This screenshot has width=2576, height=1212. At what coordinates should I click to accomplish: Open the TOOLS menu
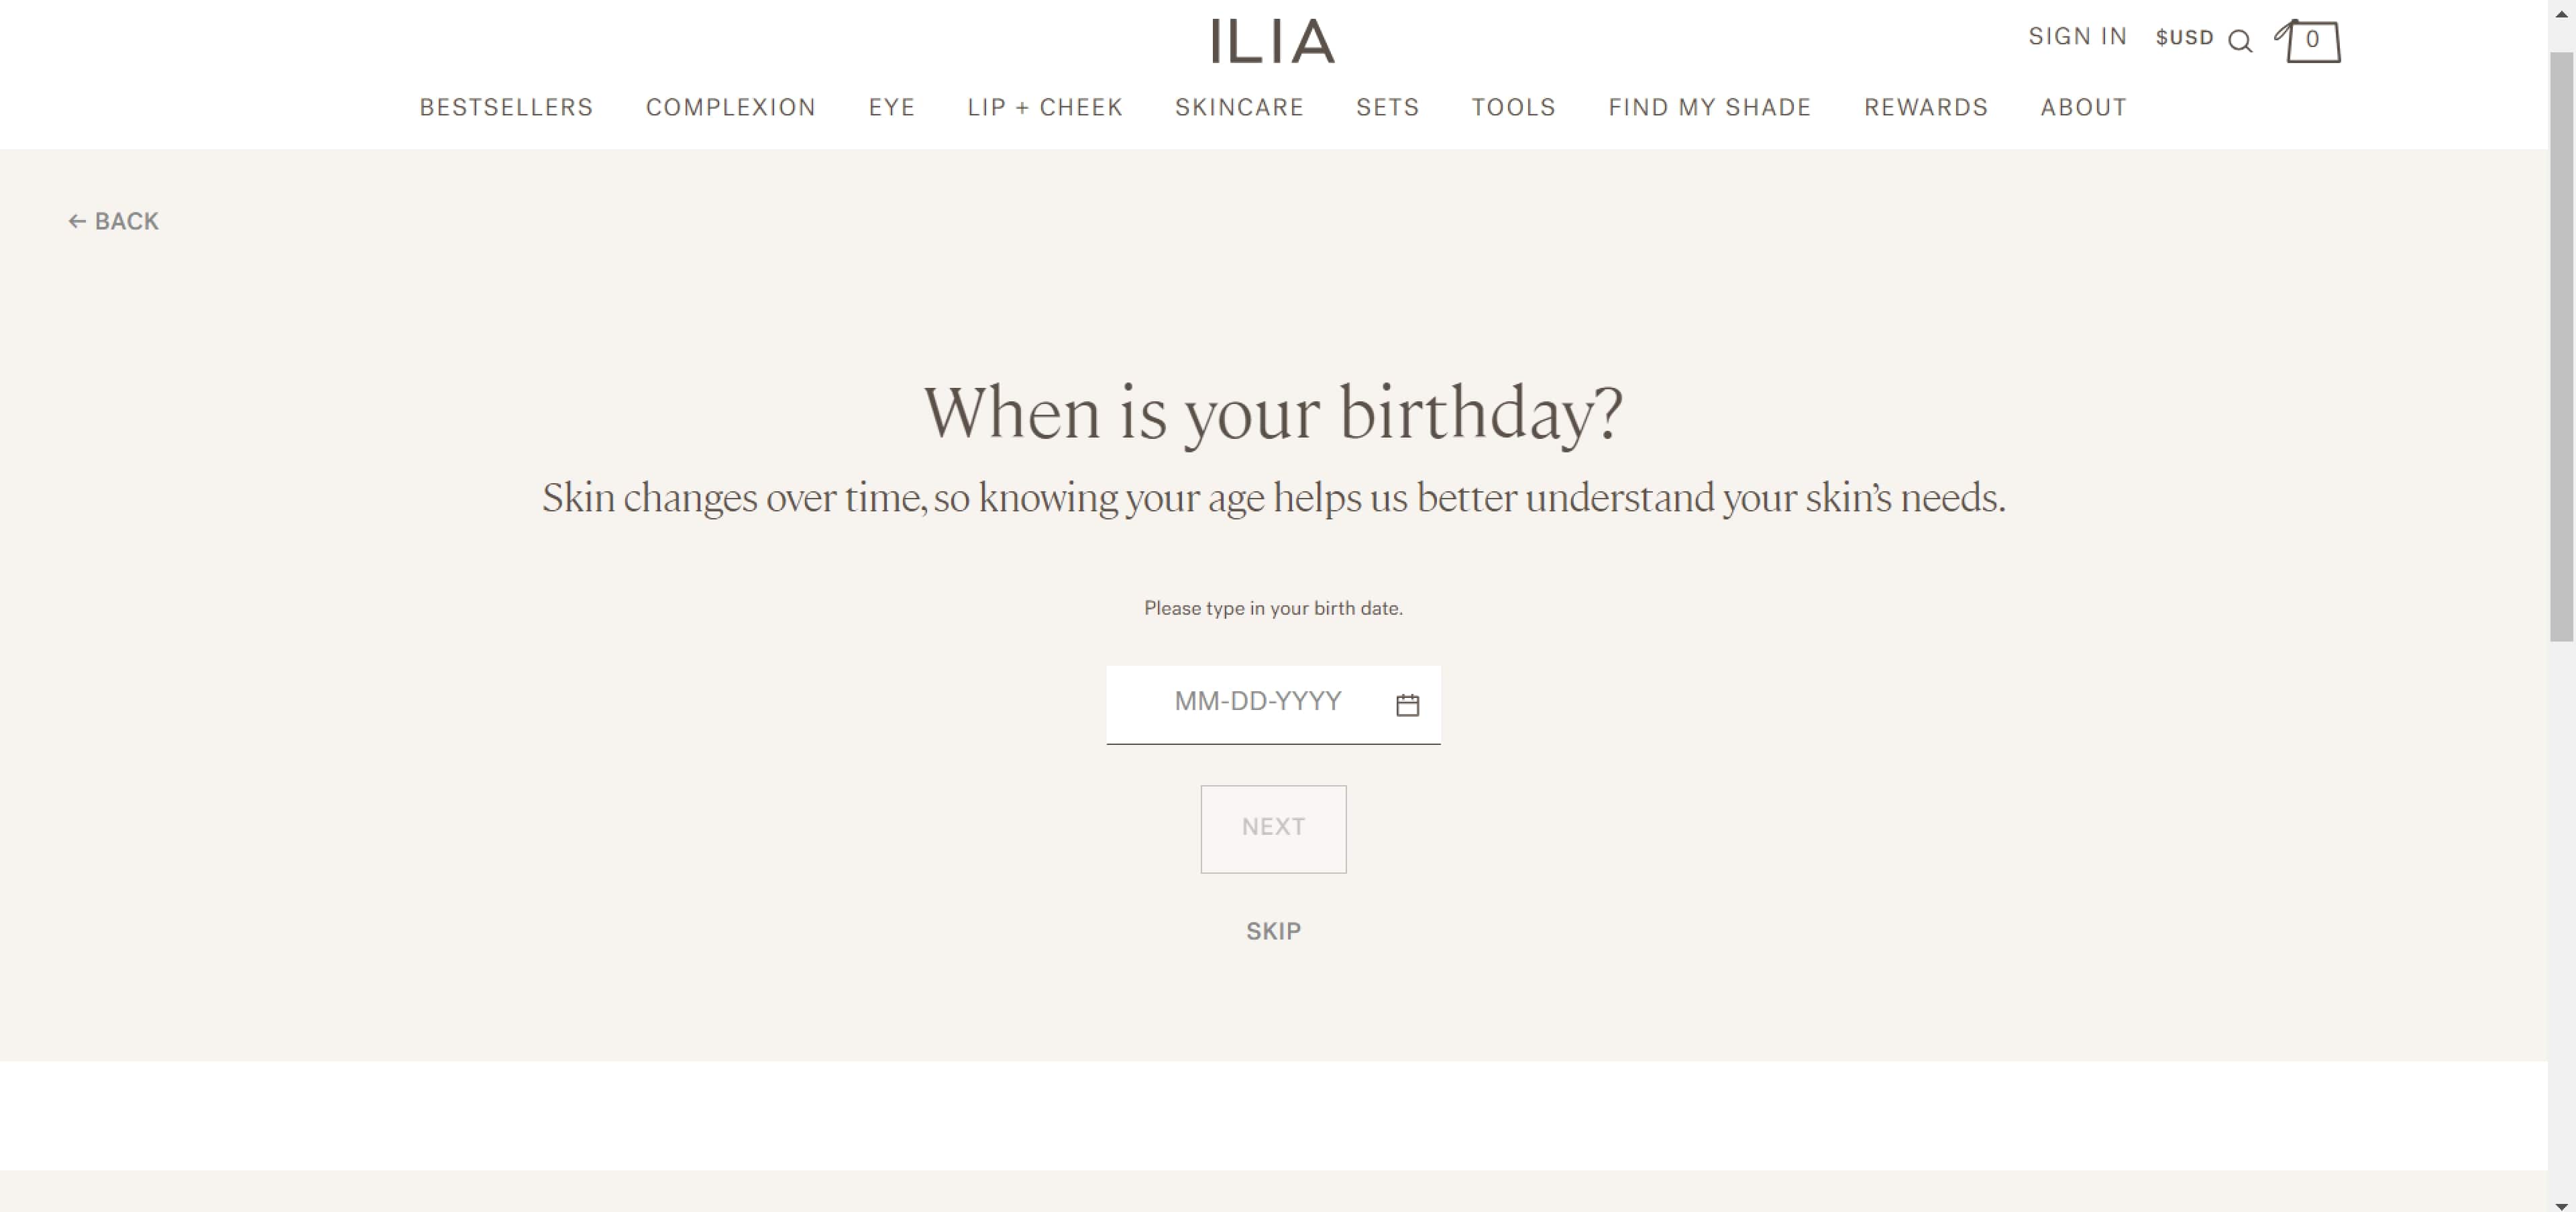(1513, 107)
